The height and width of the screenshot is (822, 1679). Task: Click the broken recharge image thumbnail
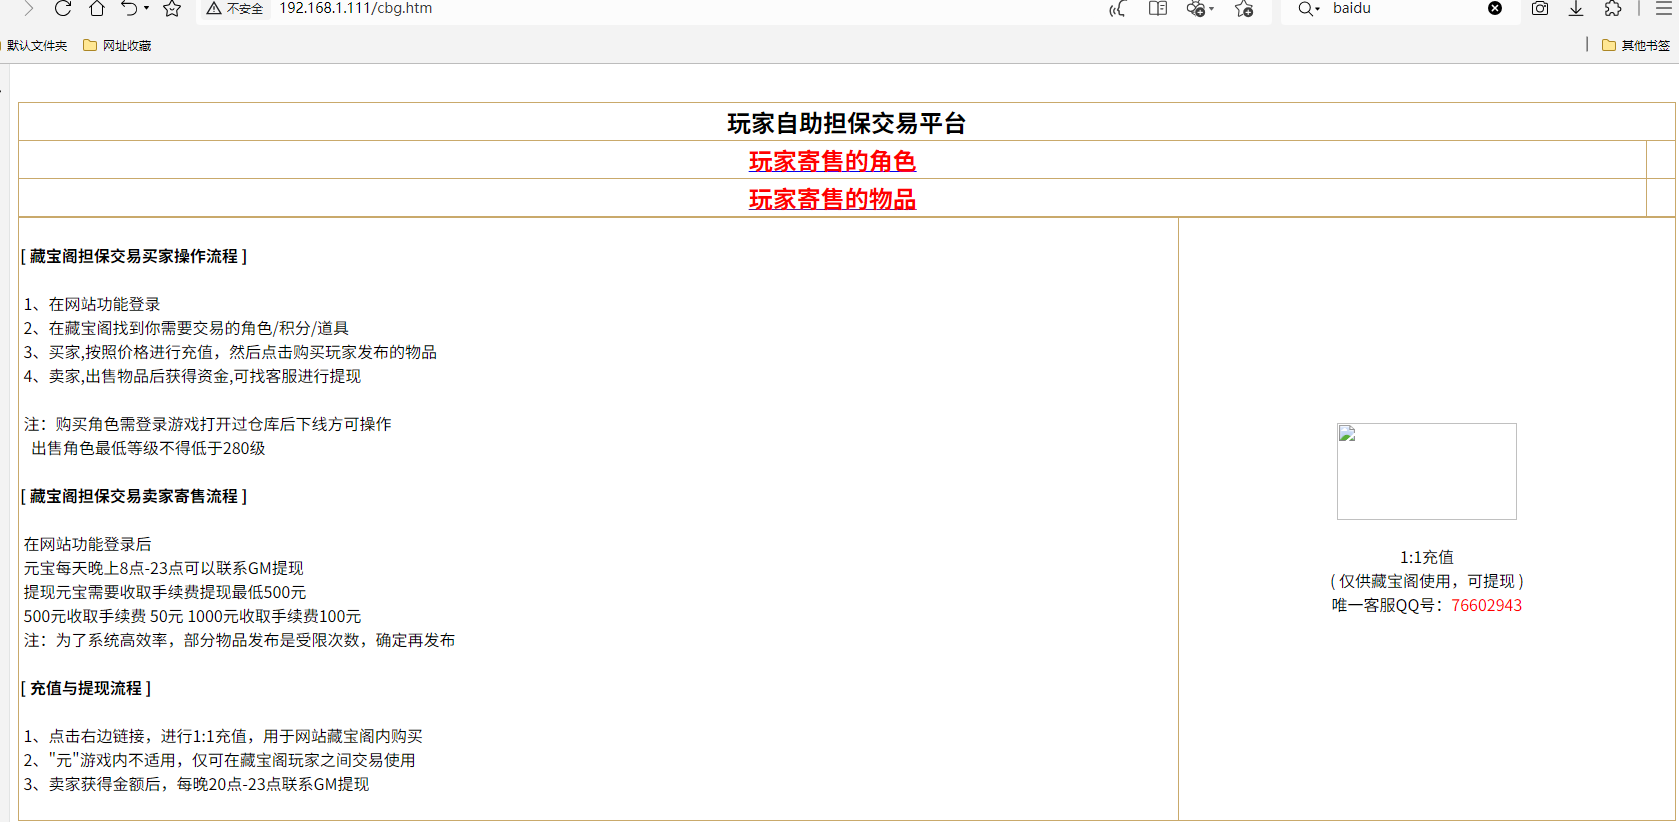click(1426, 471)
